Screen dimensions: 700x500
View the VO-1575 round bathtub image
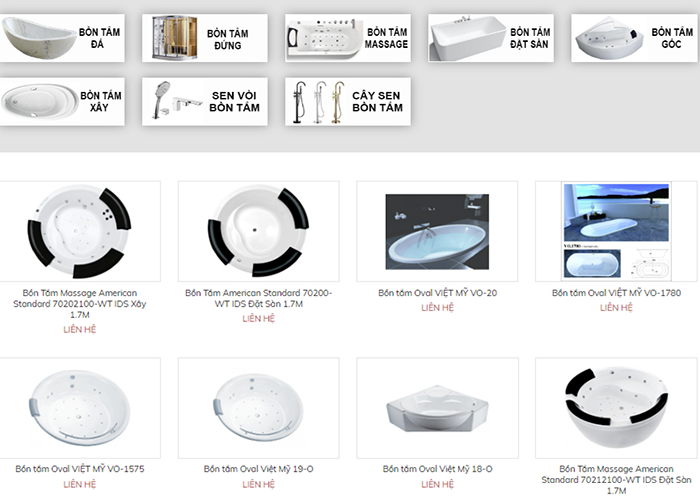click(x=79, y=408)
